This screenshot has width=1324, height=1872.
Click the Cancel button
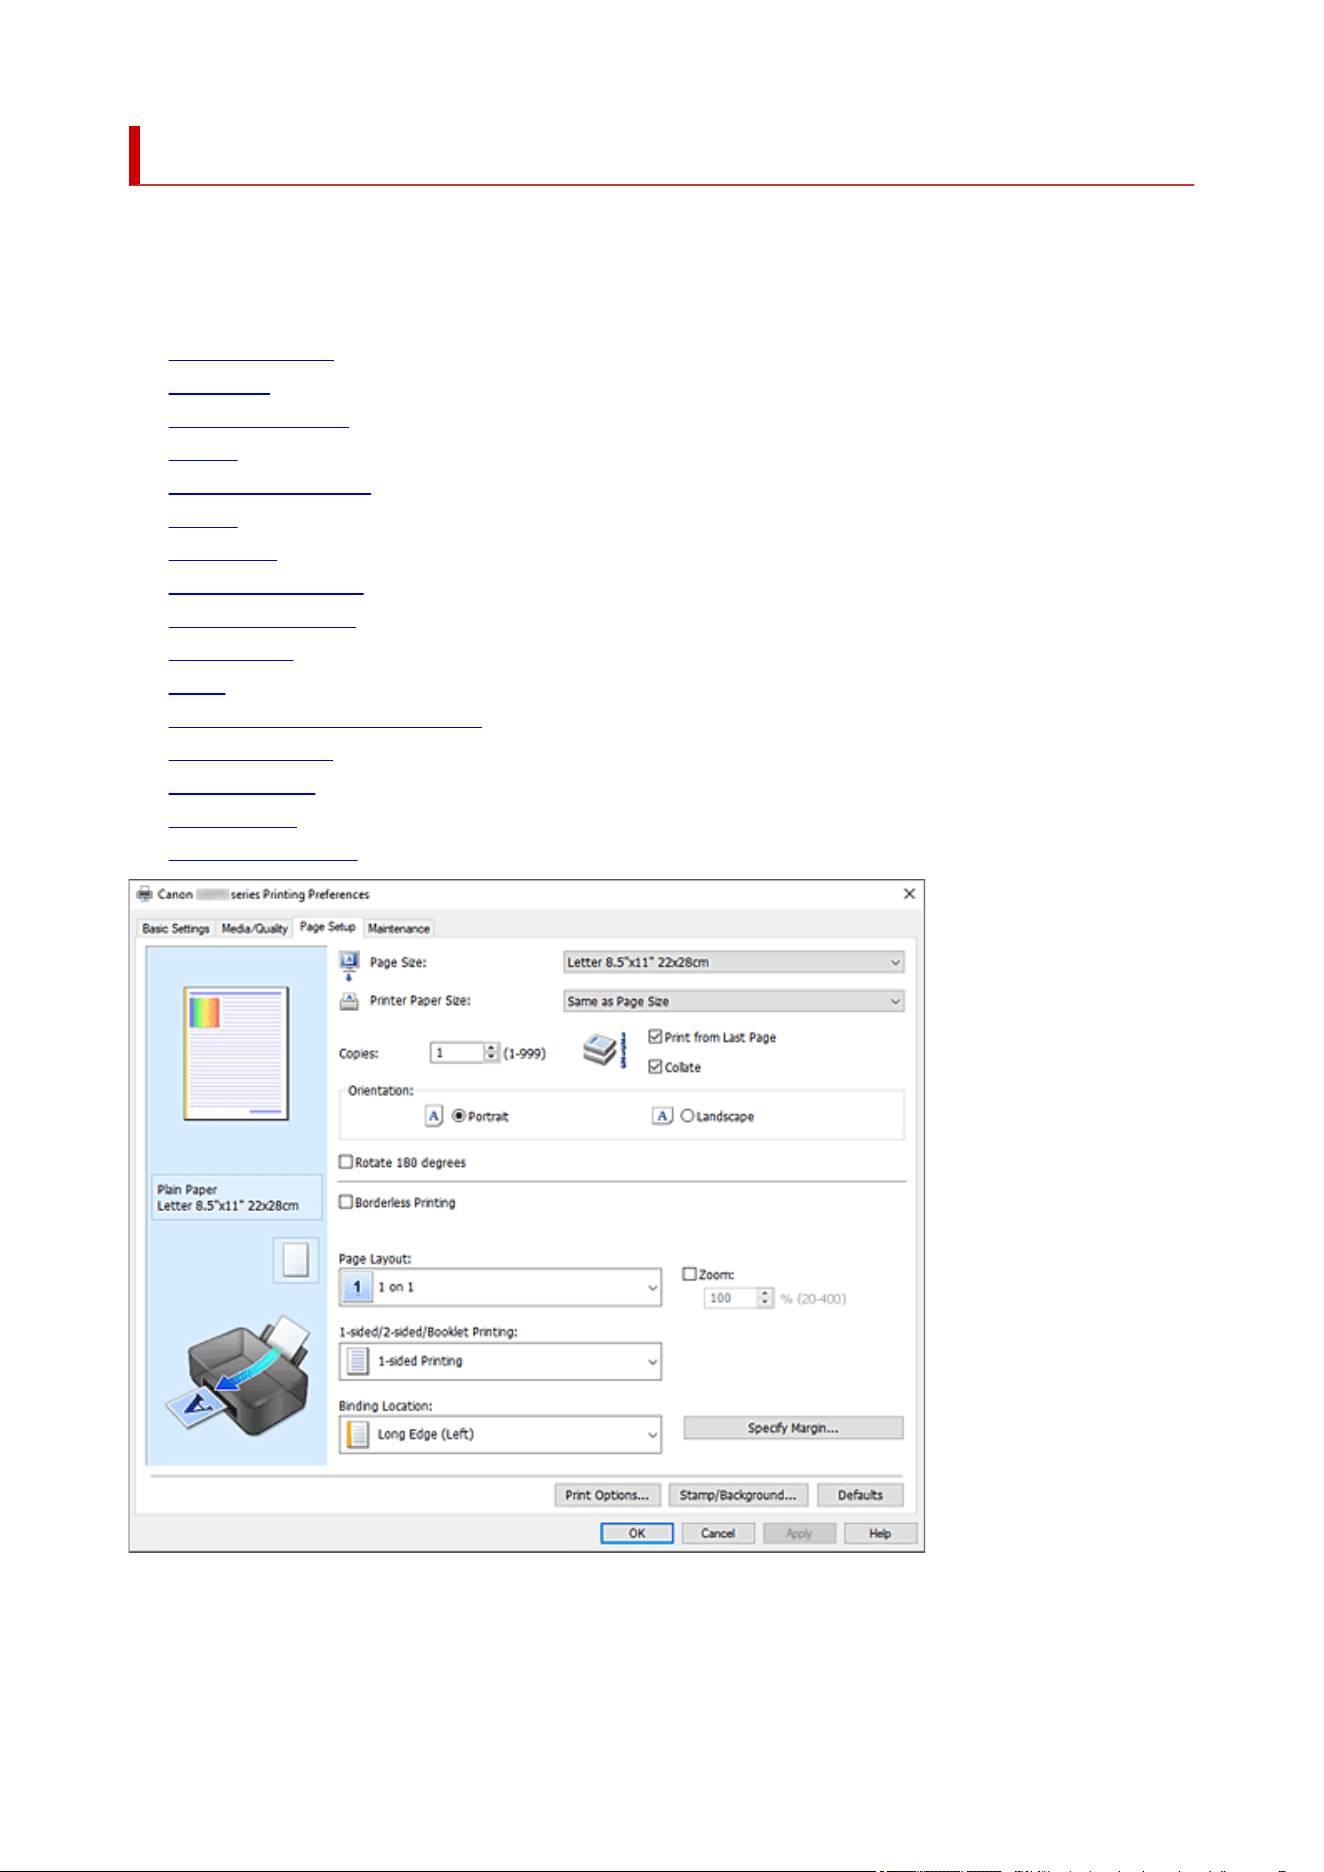[718, 1533]
